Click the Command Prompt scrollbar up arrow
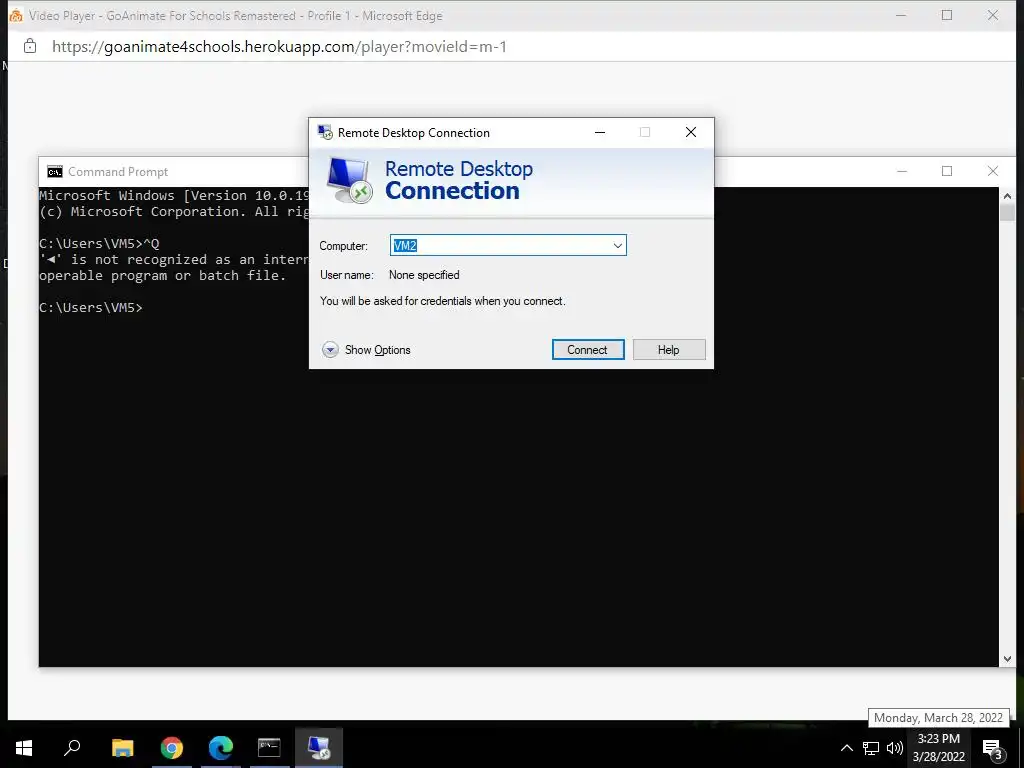This screenshot has height=768, width=1024. pyautogui.click(x=1007, y=196)
